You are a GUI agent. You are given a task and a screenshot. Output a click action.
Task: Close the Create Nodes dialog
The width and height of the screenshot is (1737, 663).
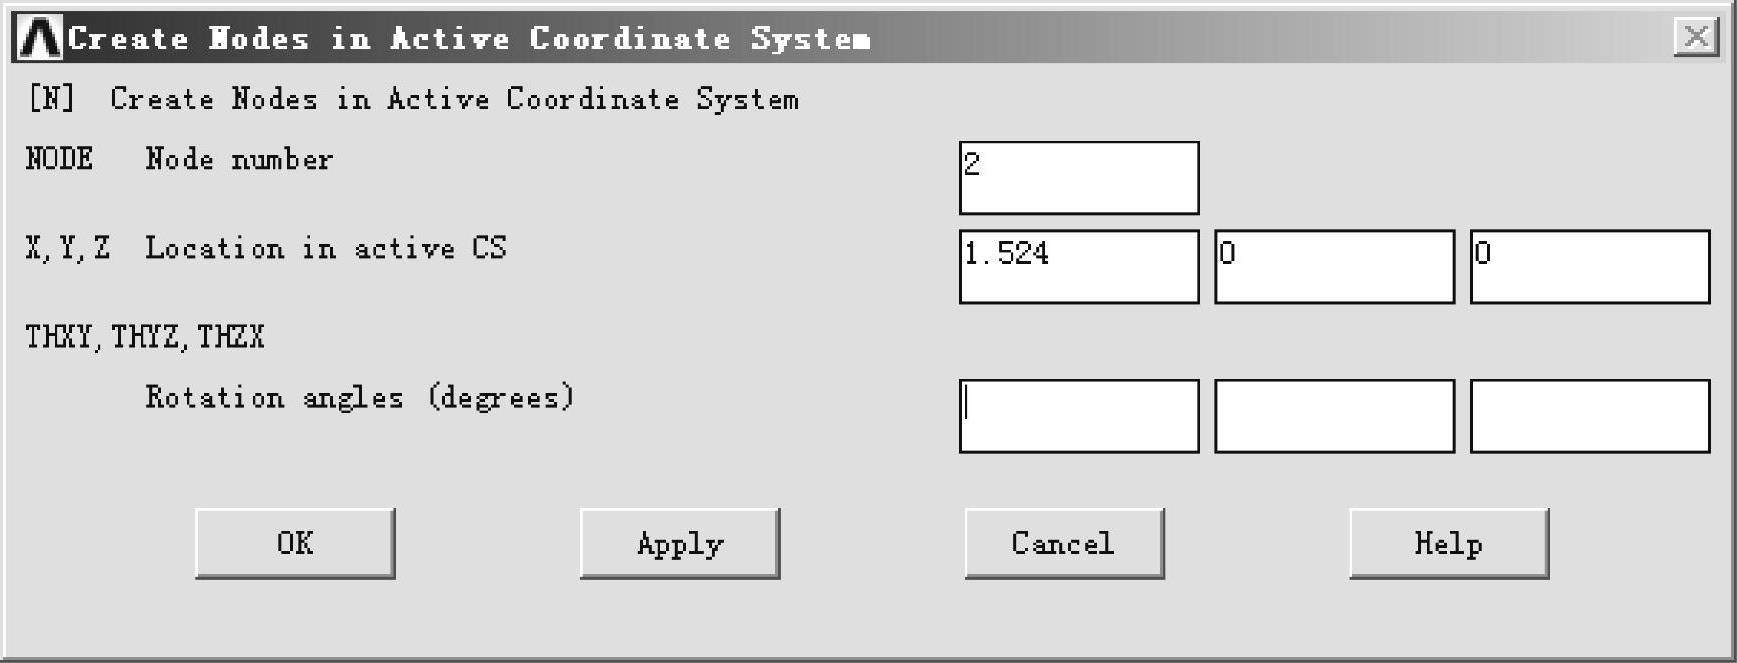point(1696,38)
